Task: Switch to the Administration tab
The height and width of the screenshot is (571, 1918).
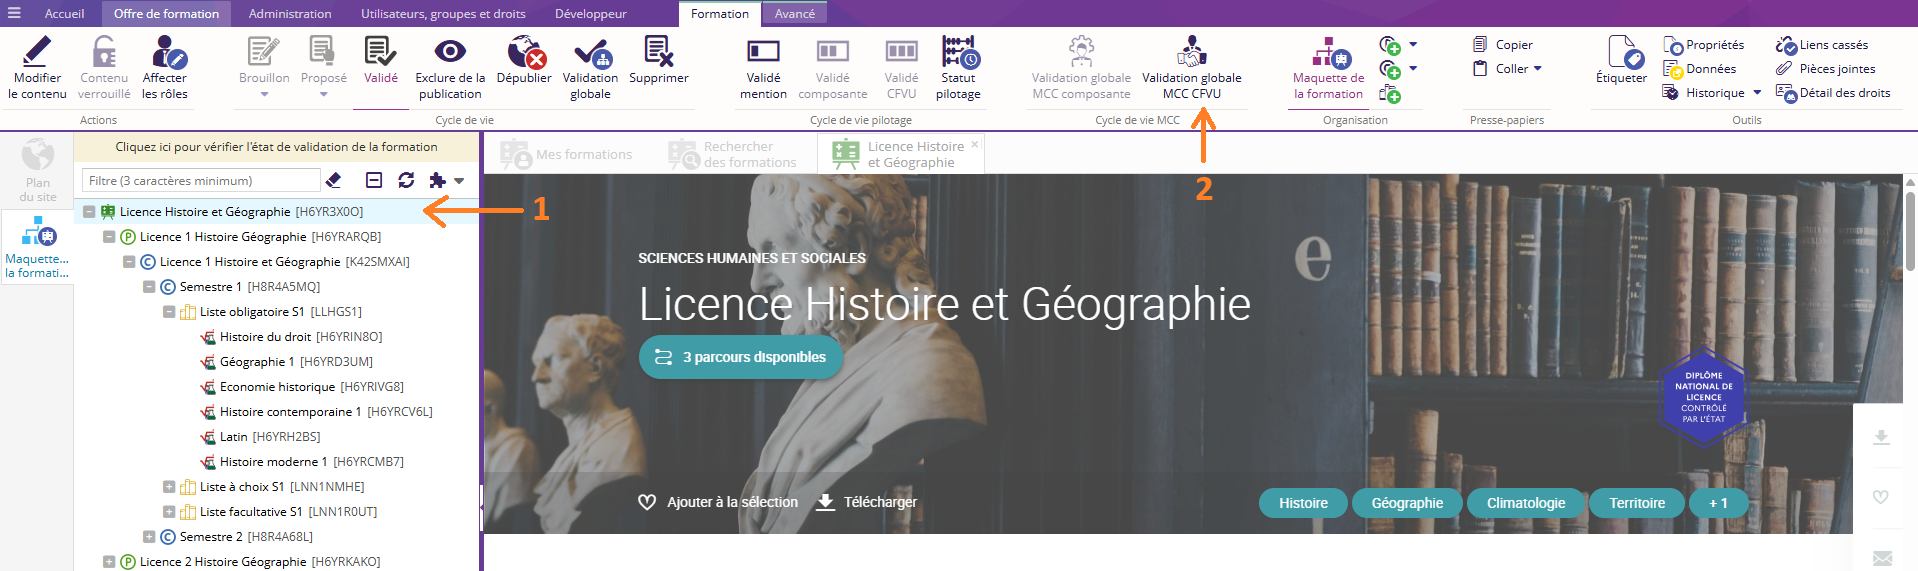Action: click(289, 14)
